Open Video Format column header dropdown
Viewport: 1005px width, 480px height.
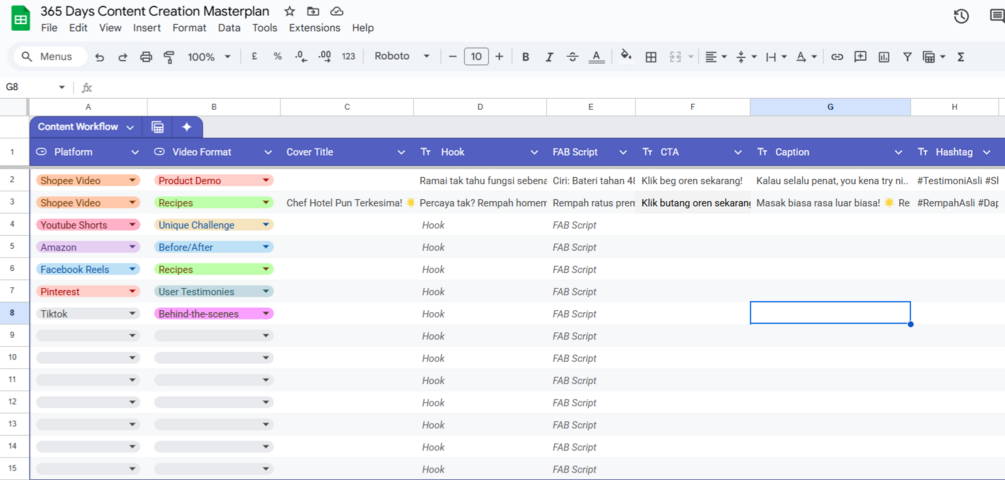[x=268, y=153]
